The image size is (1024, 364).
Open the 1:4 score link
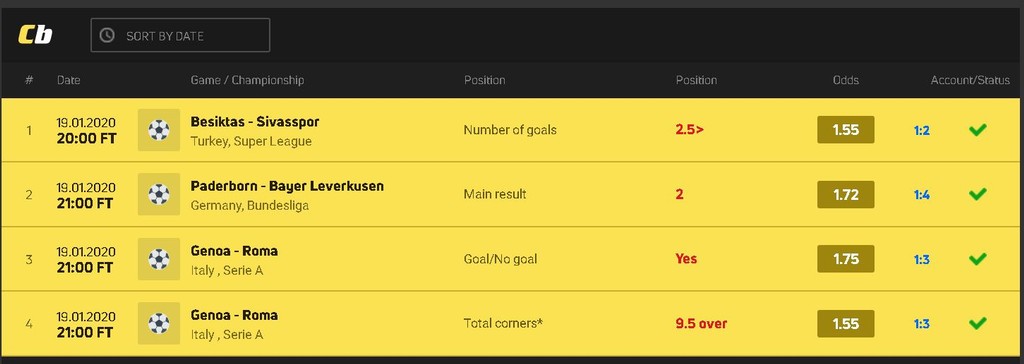[x=921, y=195]
